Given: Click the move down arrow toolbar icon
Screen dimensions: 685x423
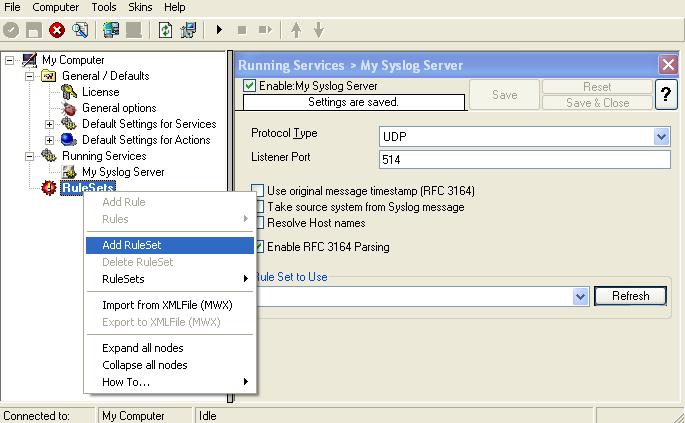Looking at the screenshot, I should [319, 30].
